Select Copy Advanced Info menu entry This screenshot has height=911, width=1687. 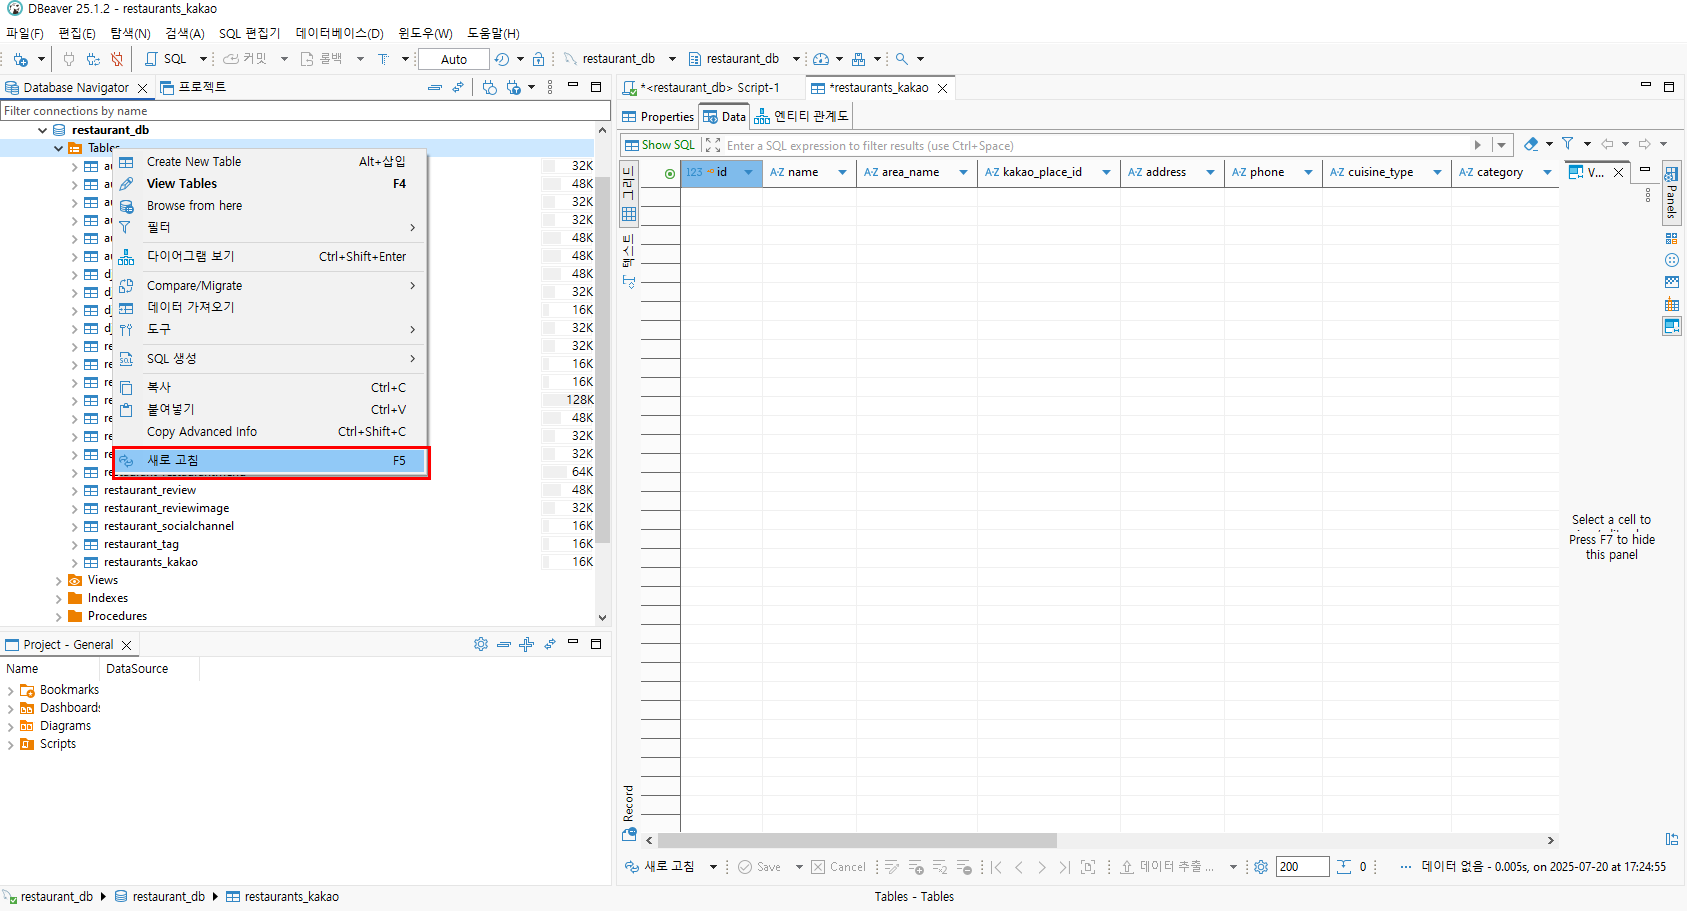270,432
